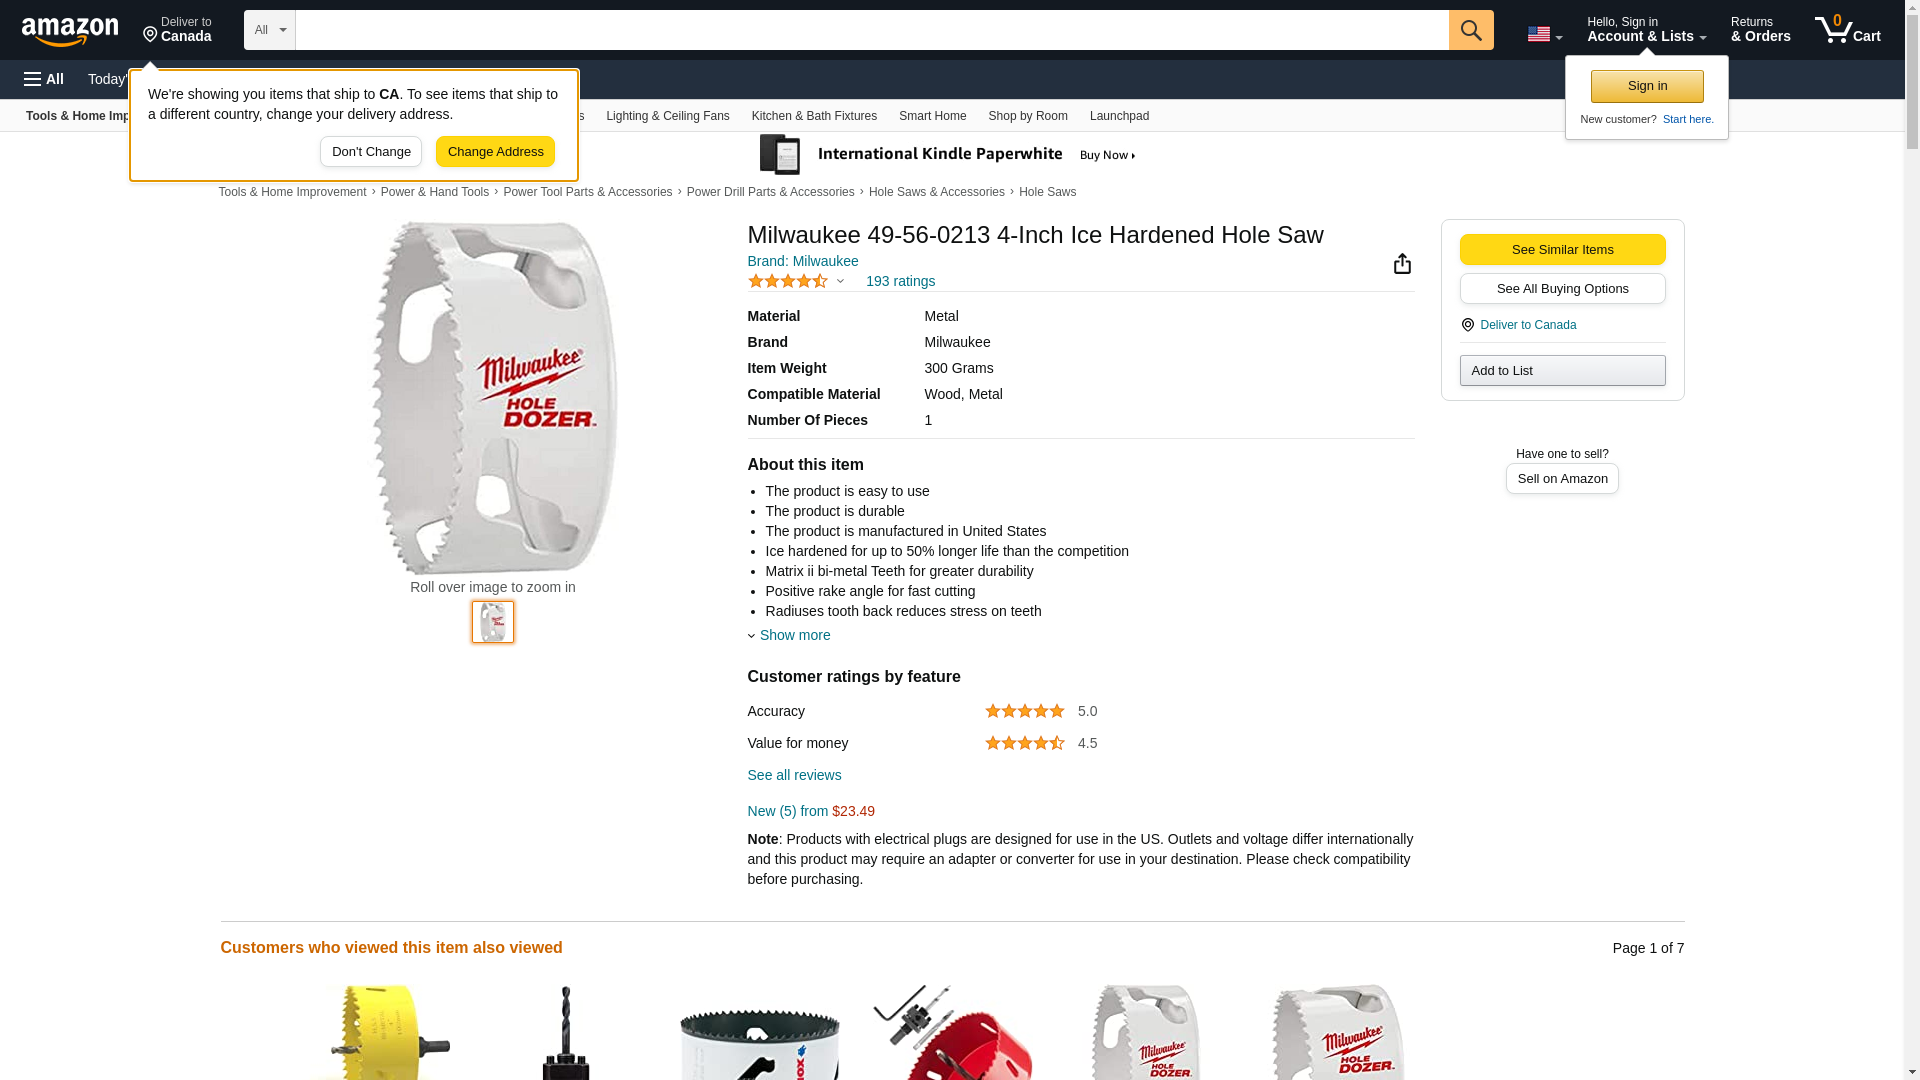Open Account & Lists dropdown
Image resolution: width=1920 pixels, height=1080 pixels.
pos(1646,30)
